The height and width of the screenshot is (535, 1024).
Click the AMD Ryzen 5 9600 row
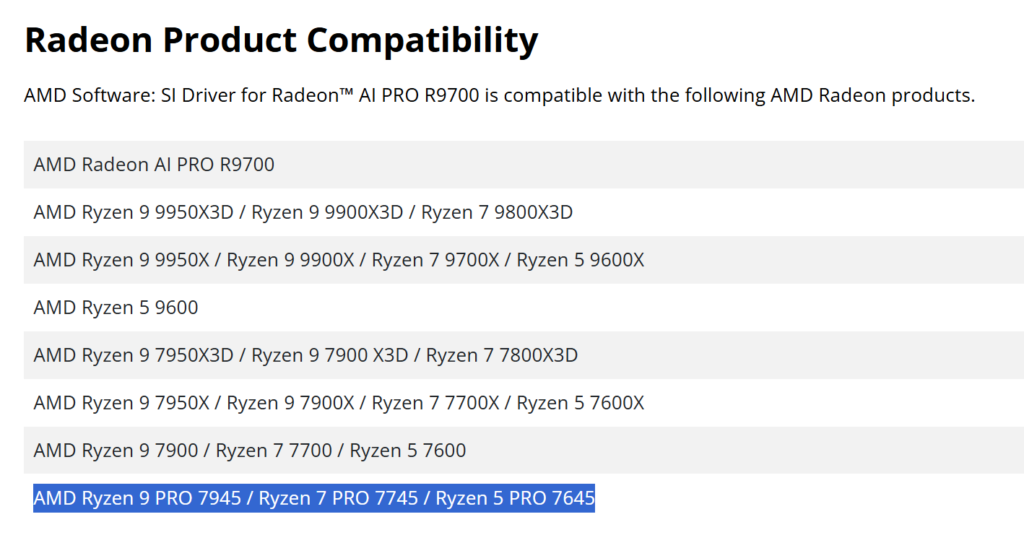(116, 307)
